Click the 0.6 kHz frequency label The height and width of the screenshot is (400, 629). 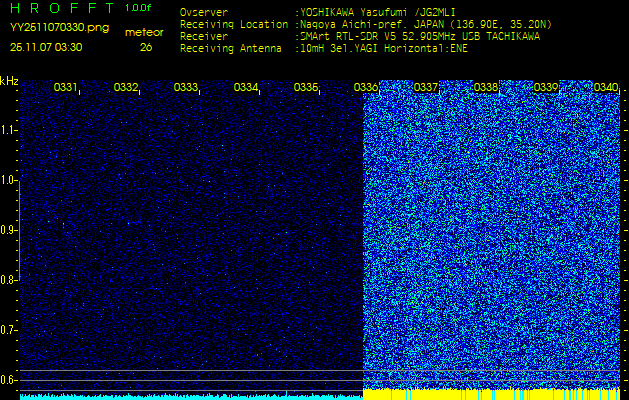click(8, 380)
